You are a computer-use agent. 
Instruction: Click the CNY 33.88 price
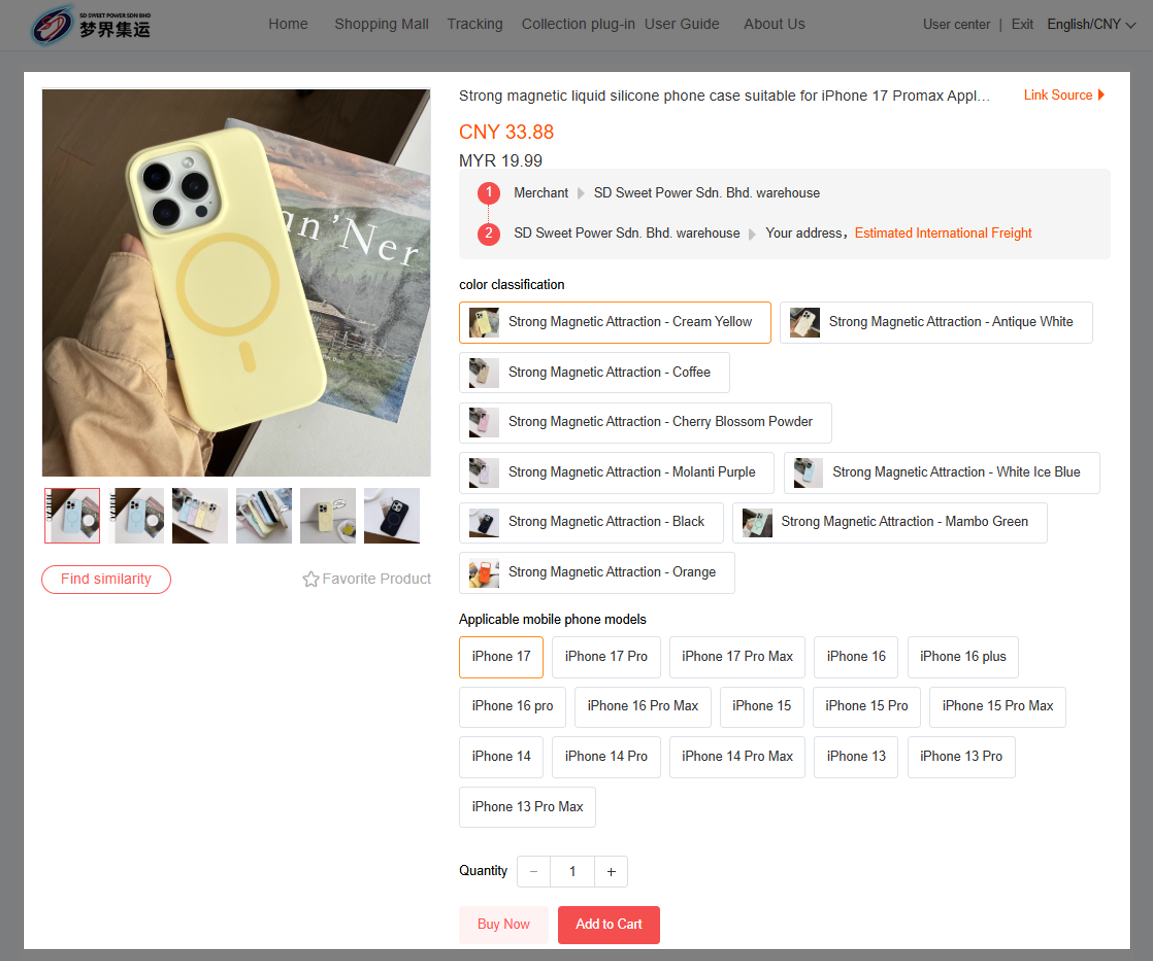click(x=506, y=132)
